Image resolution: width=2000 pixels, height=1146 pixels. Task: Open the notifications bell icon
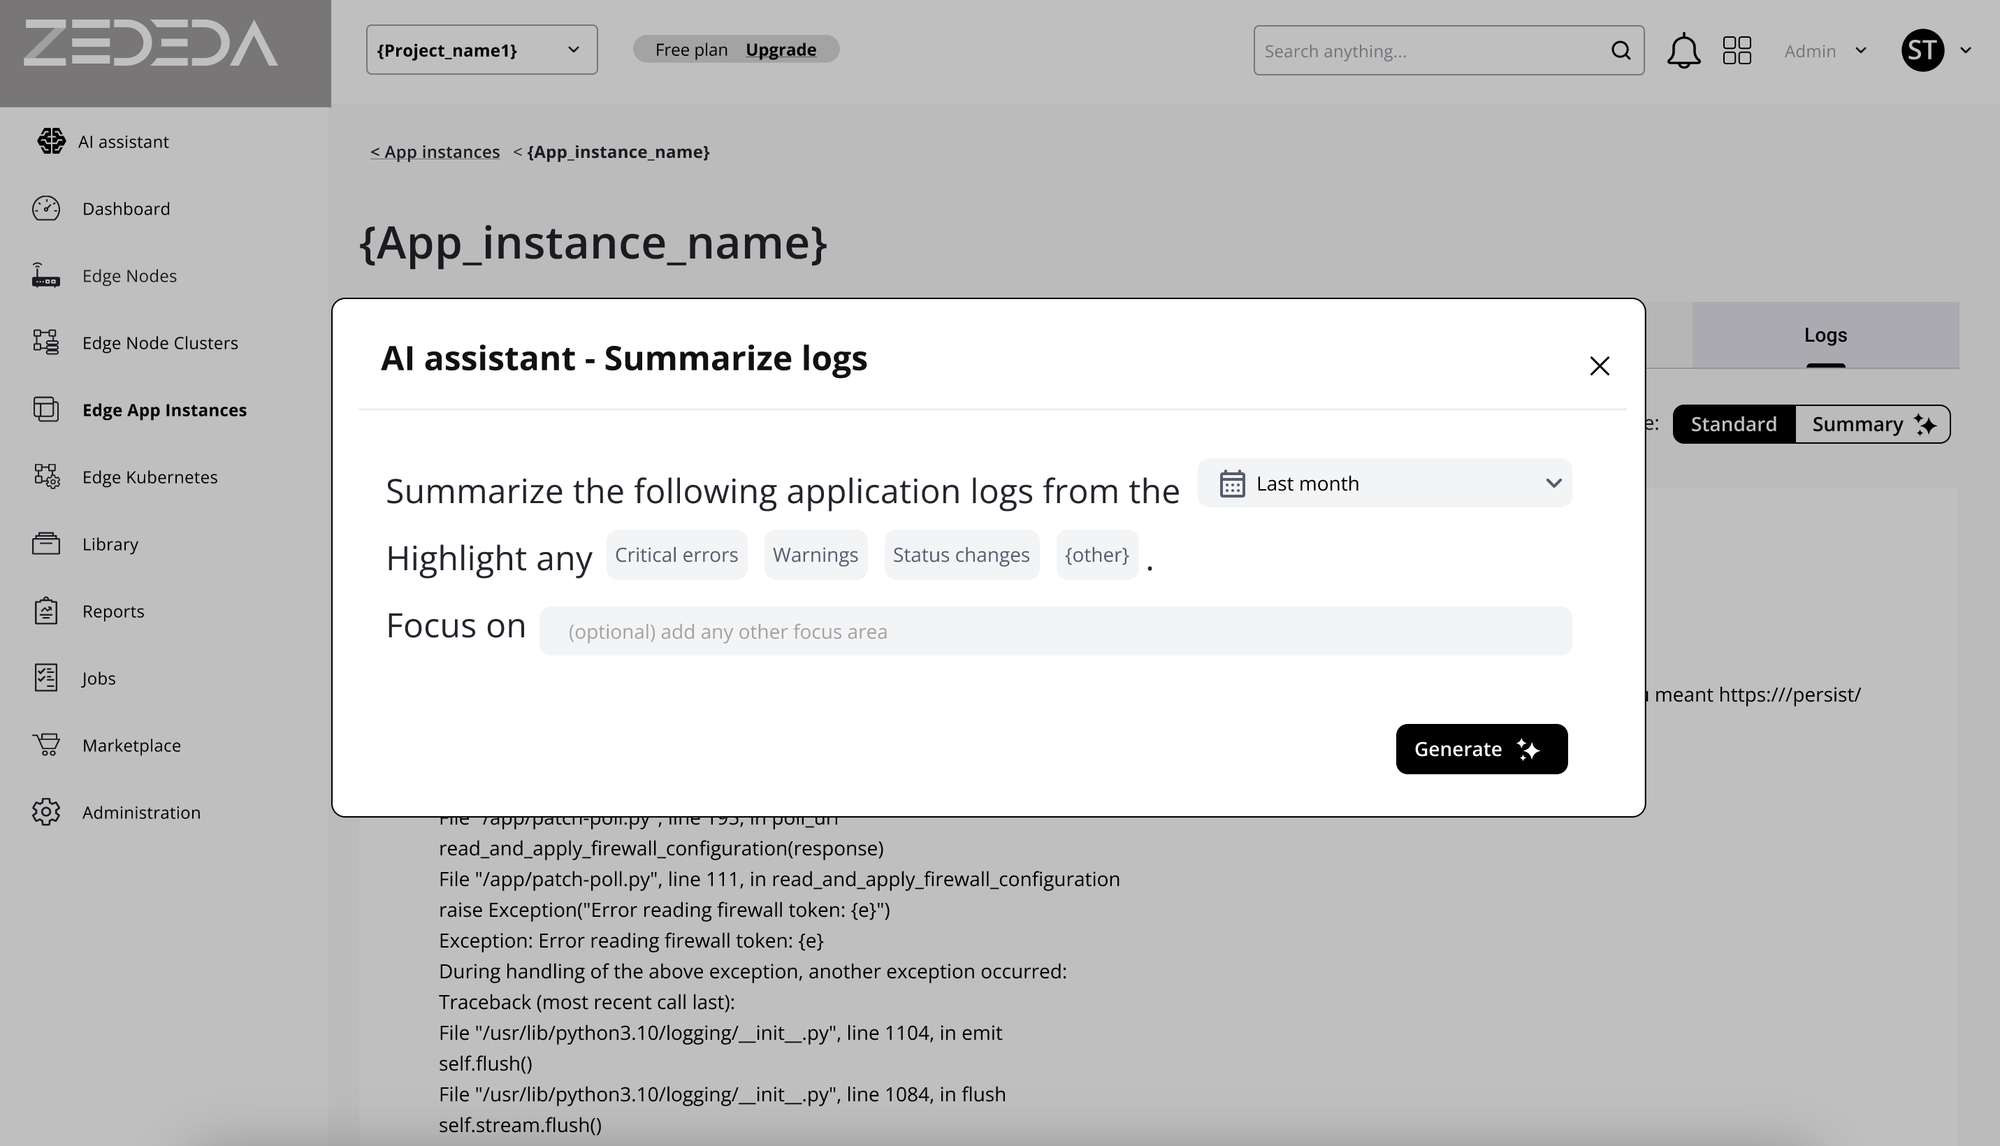tap(1683, 51)
